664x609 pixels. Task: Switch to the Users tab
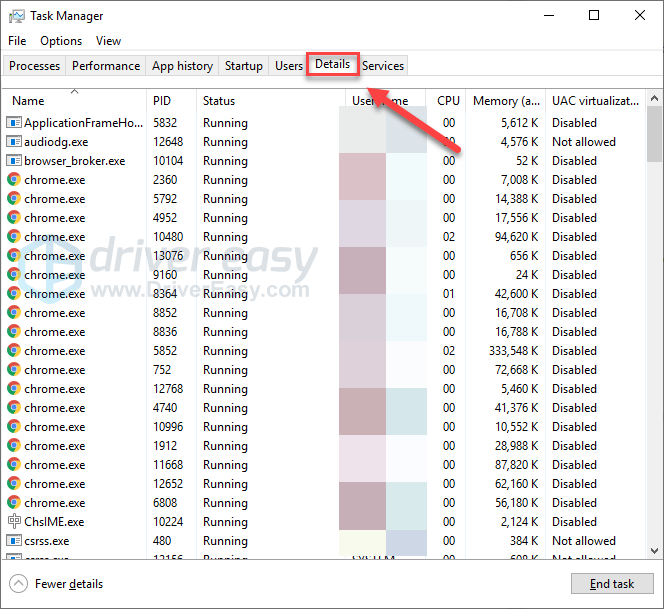pos(288,66)
